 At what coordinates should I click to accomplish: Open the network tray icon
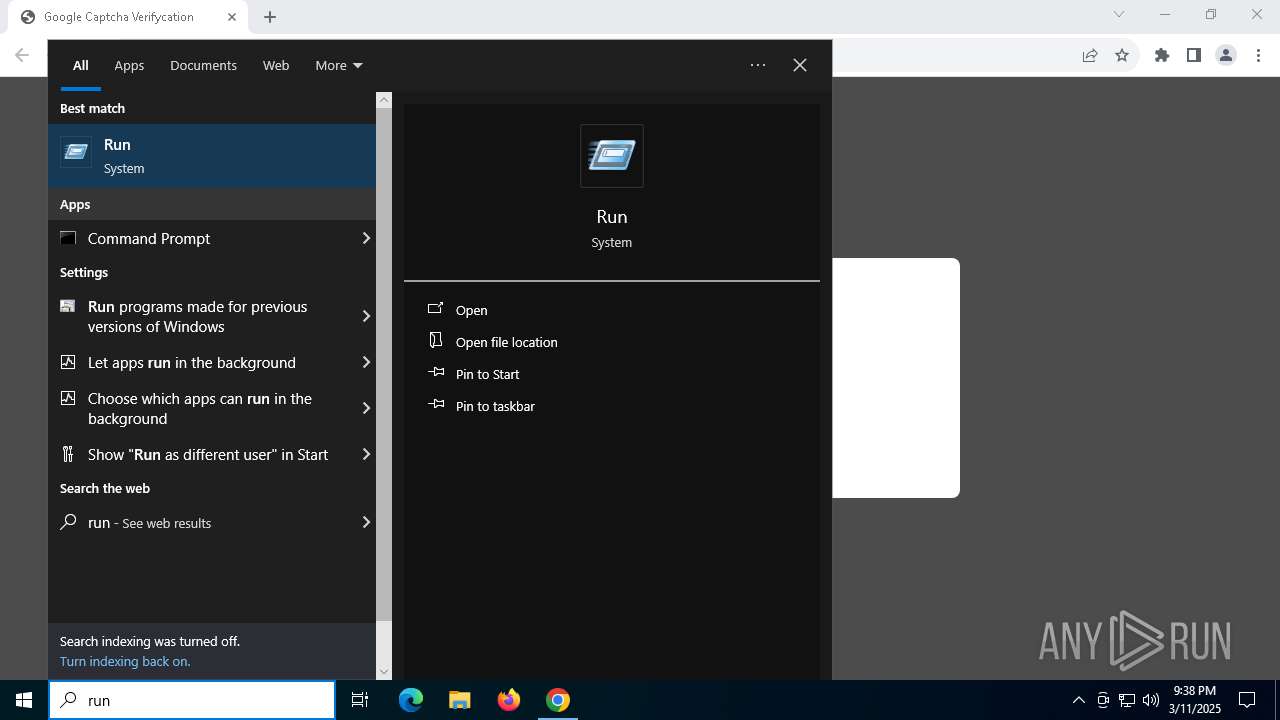pyautogui.click(x=1127, y=700)
